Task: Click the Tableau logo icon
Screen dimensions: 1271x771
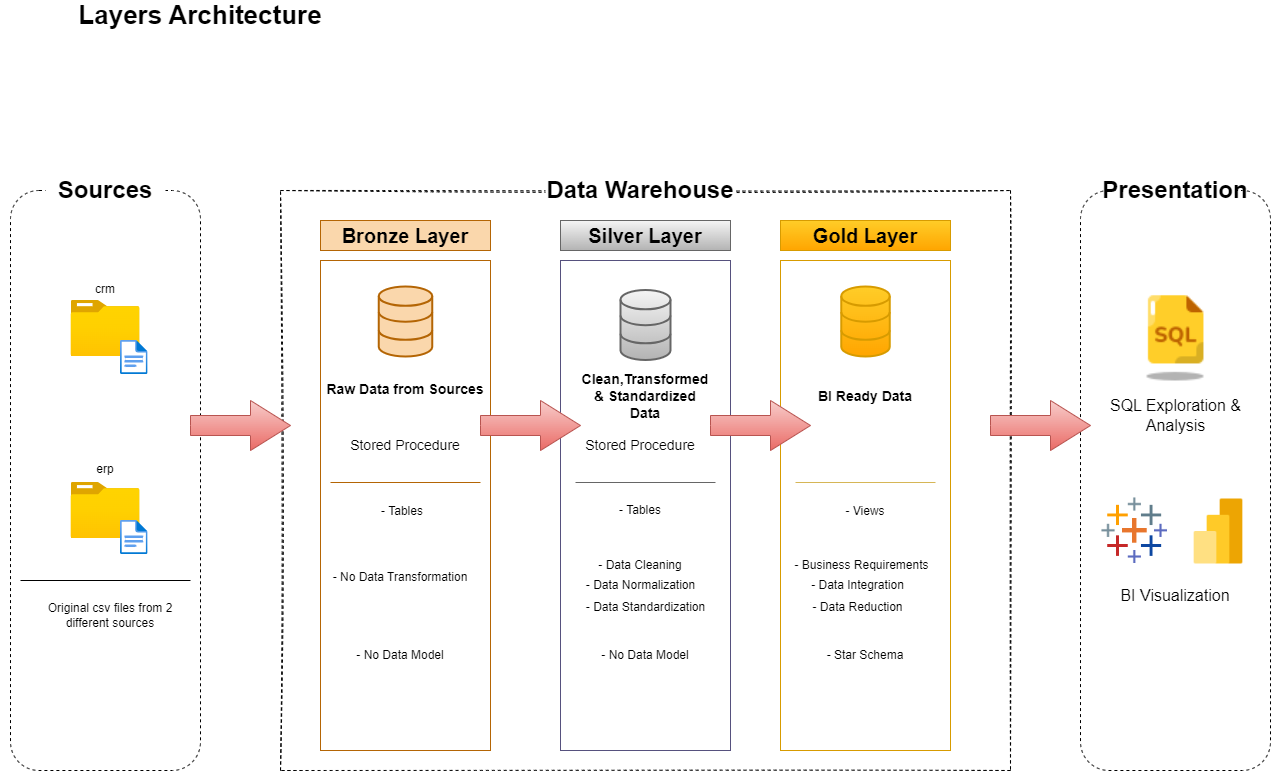Action: [1134, 530]
